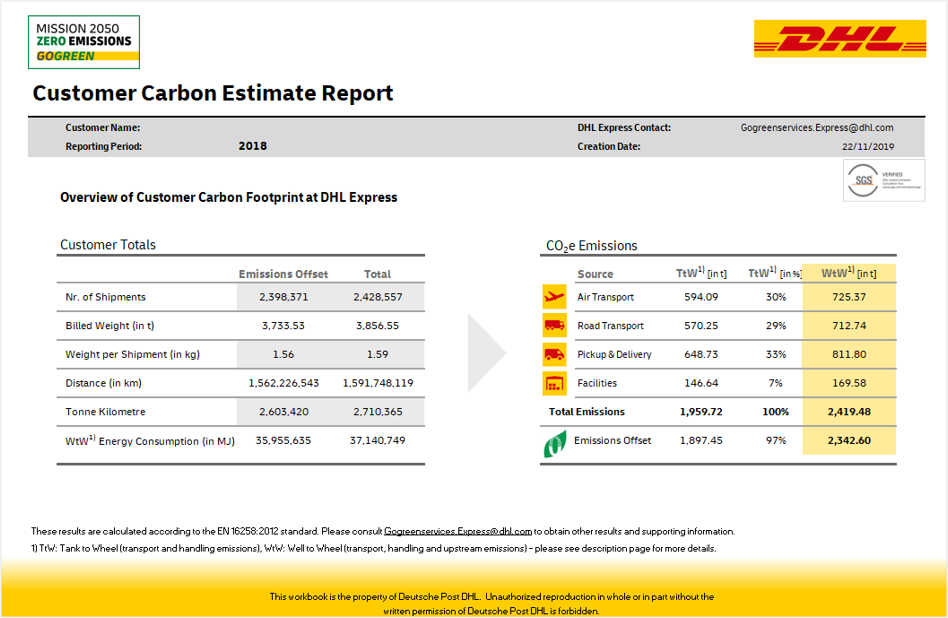Select billed weight value 3,733.53
Image resolution: width=948 pixels, height=618 pixels.
[x=283, y=325]
